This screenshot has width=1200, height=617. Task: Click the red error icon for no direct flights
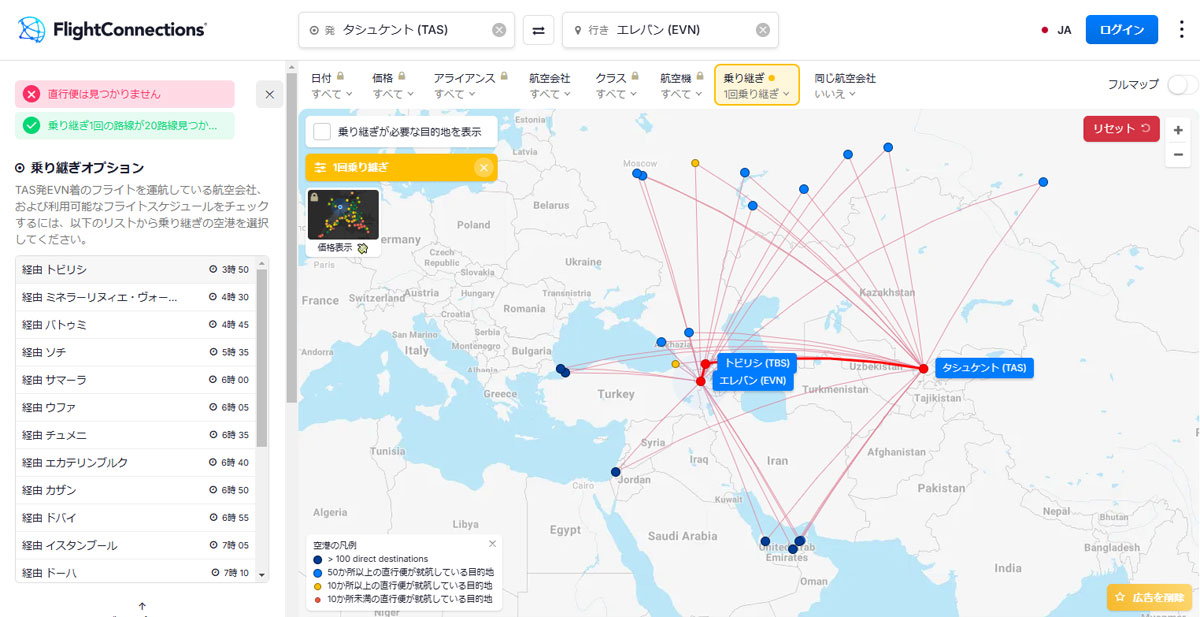pos(32,94)
